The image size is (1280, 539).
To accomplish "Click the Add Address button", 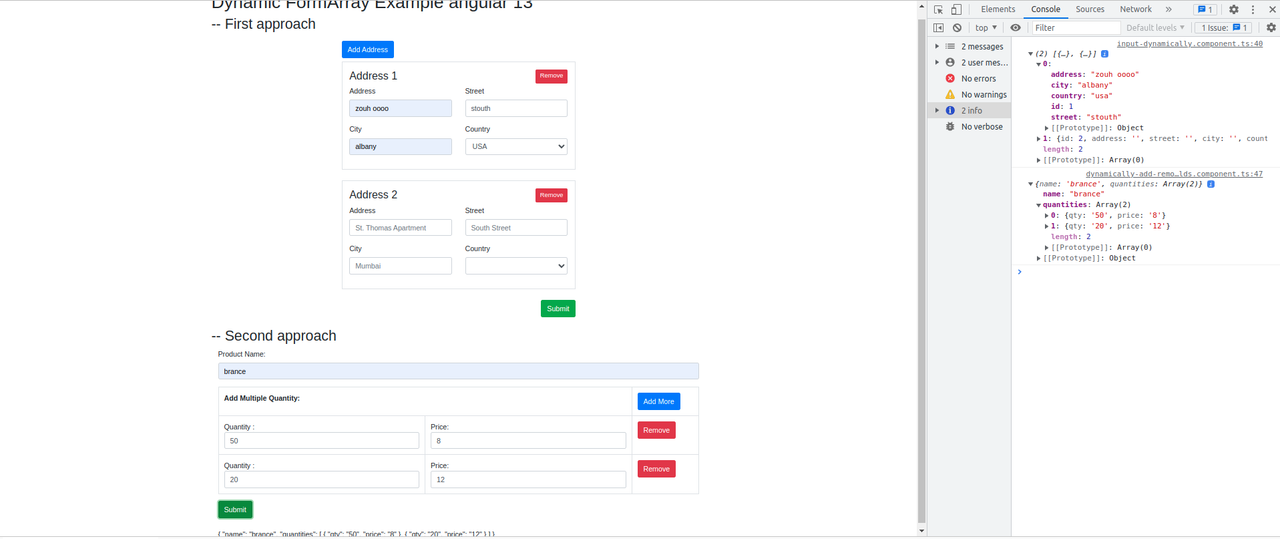I will [368, 49].
